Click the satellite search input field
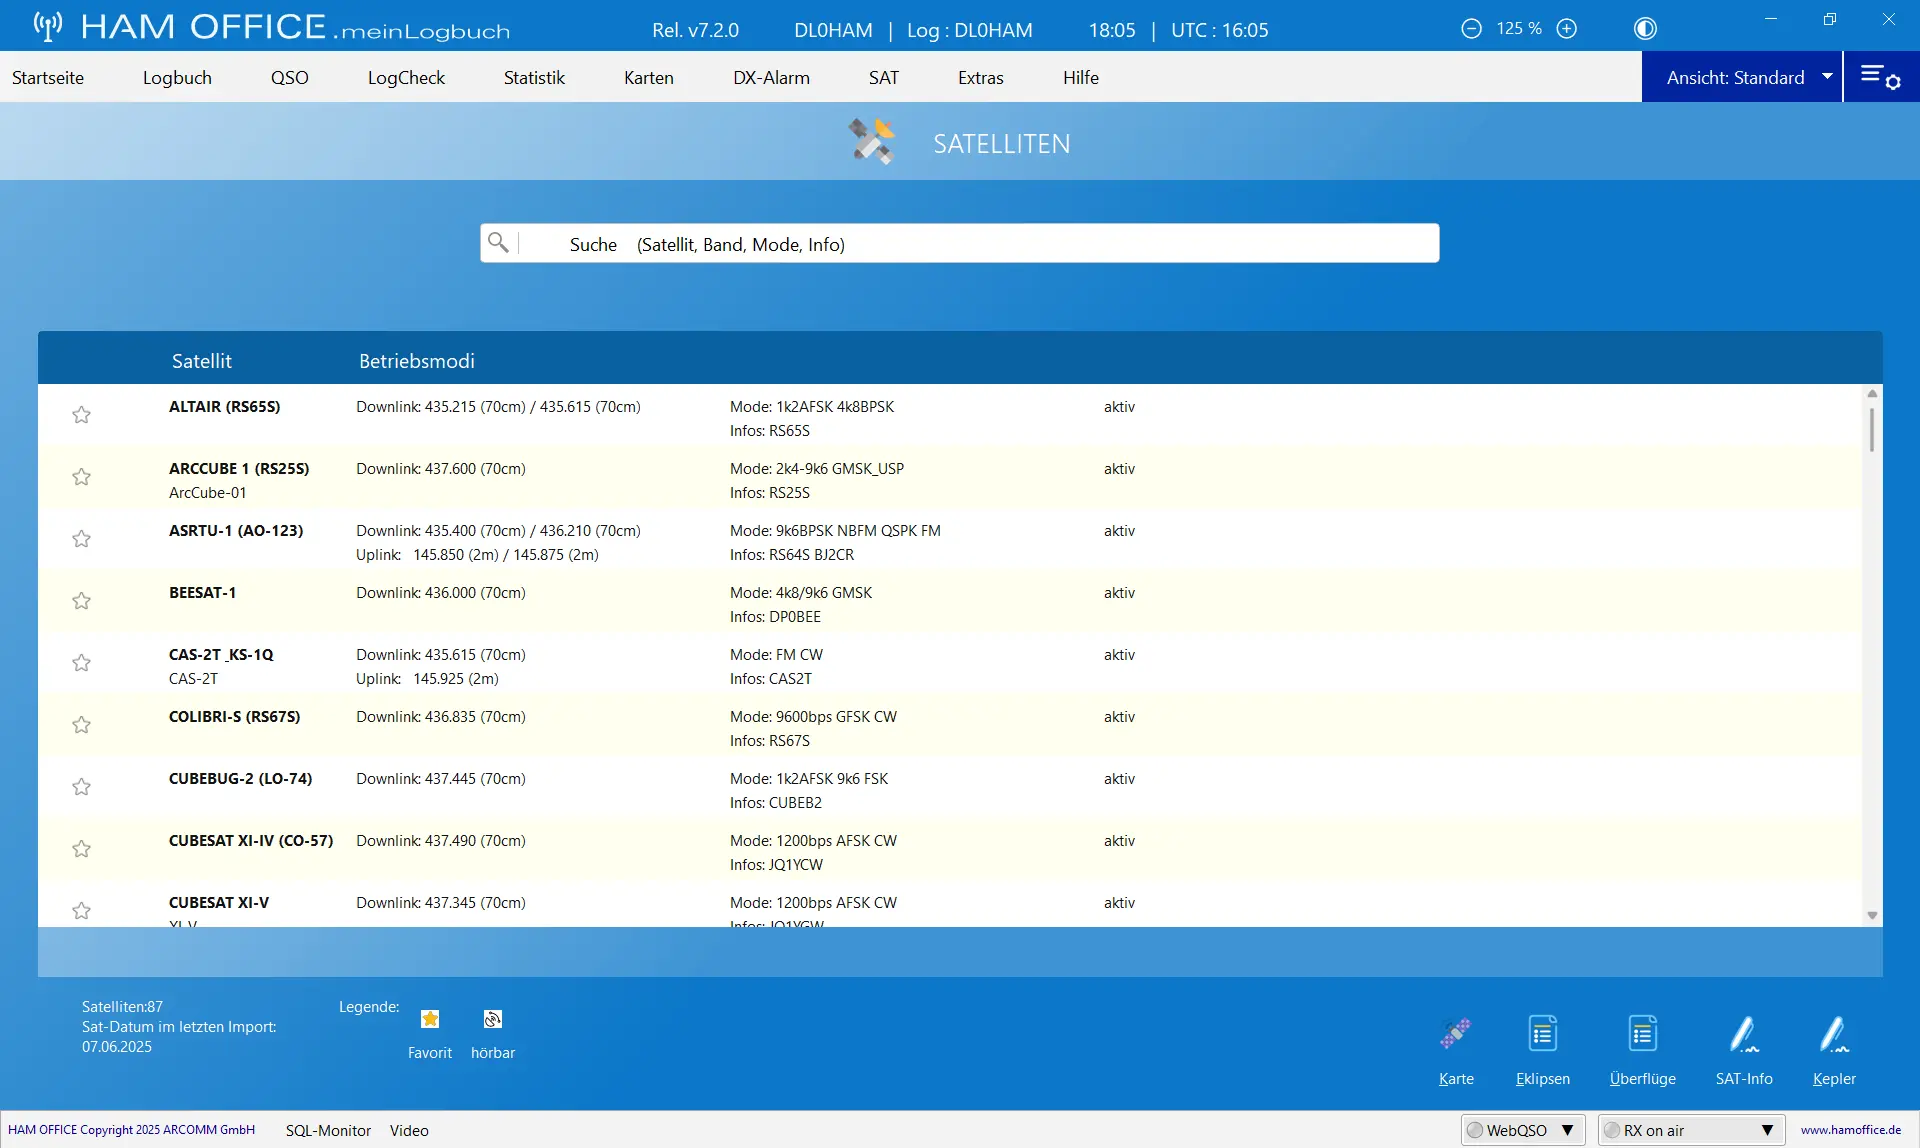 959,243
